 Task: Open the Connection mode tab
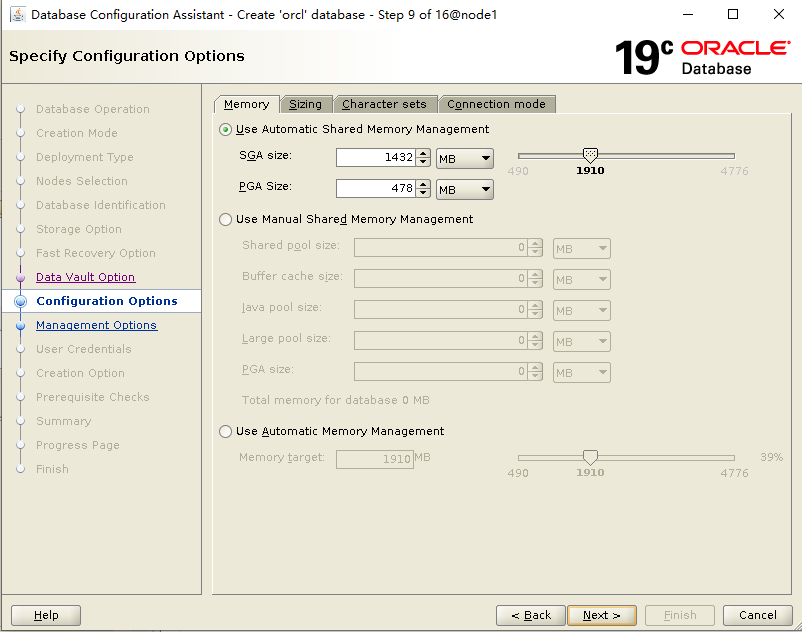coord(496,104)
